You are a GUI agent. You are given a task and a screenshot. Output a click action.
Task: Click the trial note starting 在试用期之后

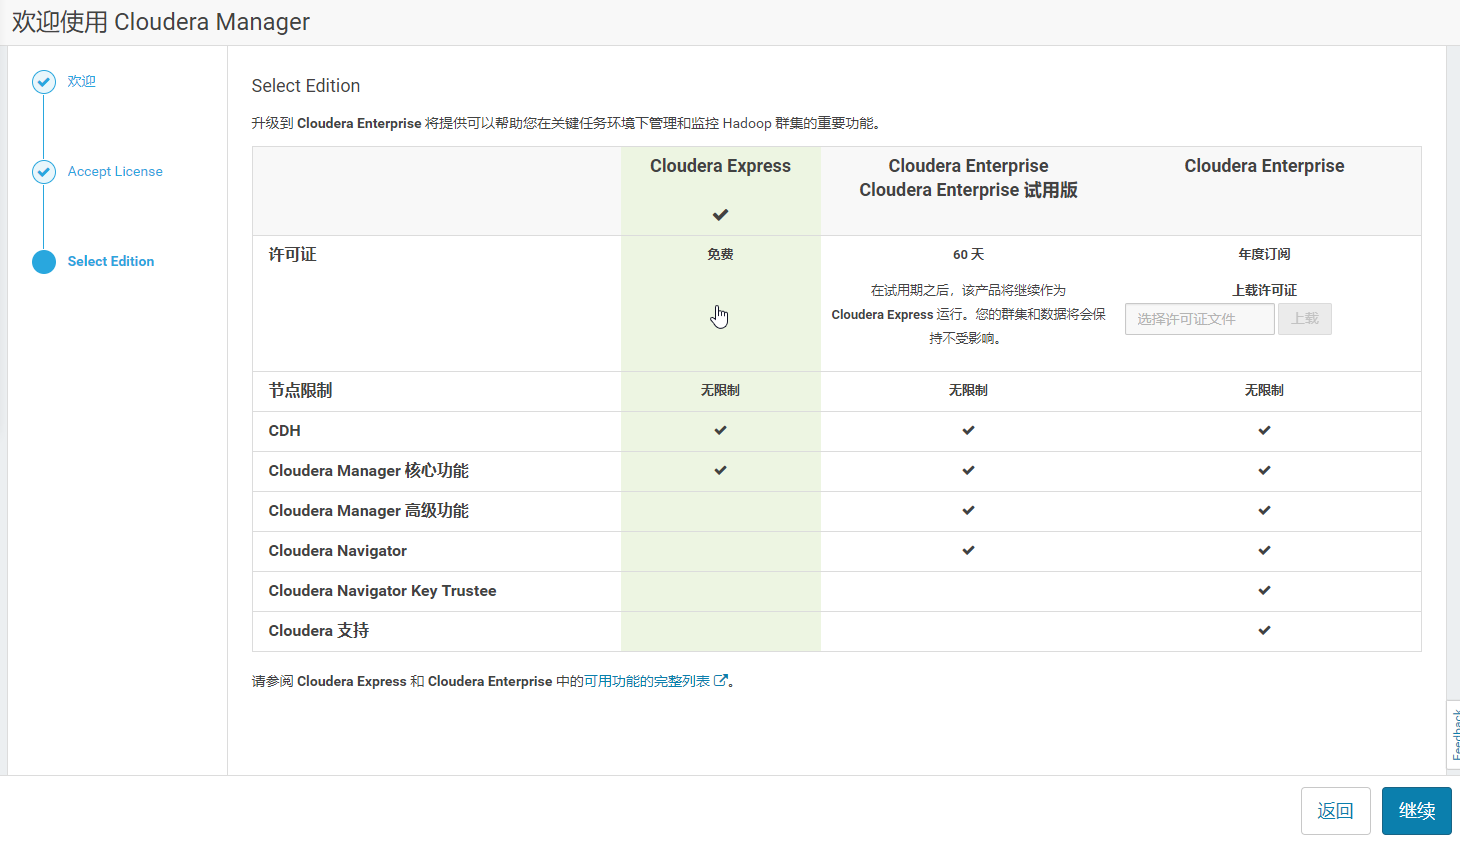click(968, 314)
